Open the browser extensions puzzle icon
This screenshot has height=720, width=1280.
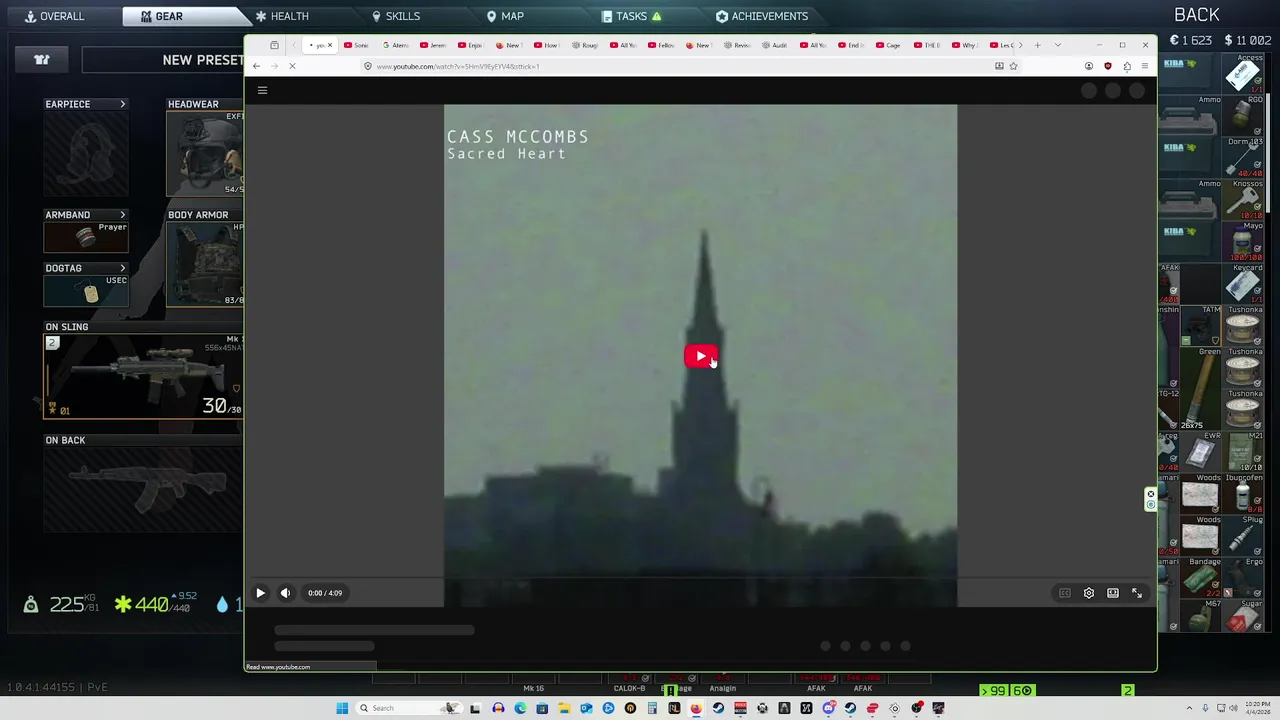pos(1127,66)
